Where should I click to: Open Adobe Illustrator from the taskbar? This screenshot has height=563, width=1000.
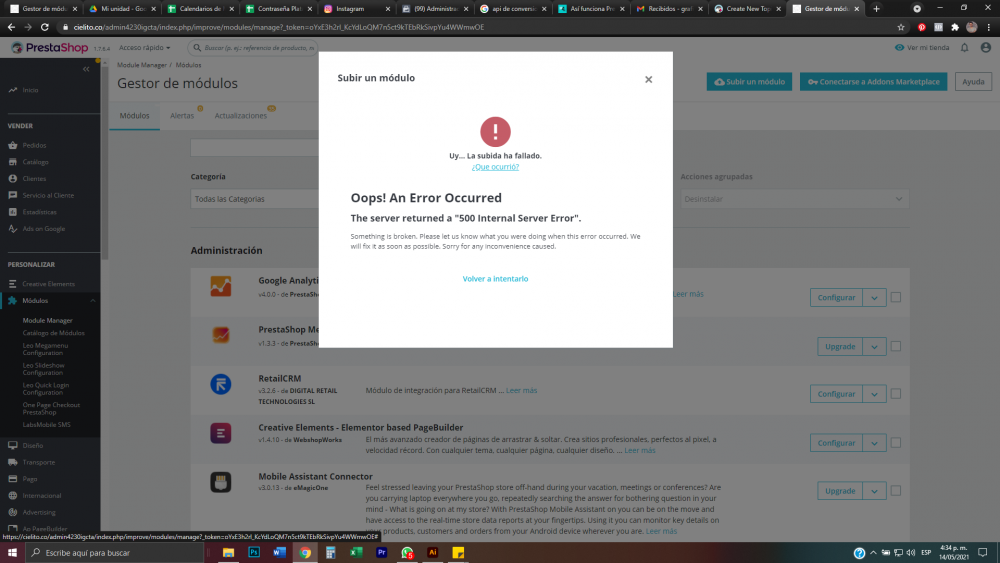(x=432, y=553)
